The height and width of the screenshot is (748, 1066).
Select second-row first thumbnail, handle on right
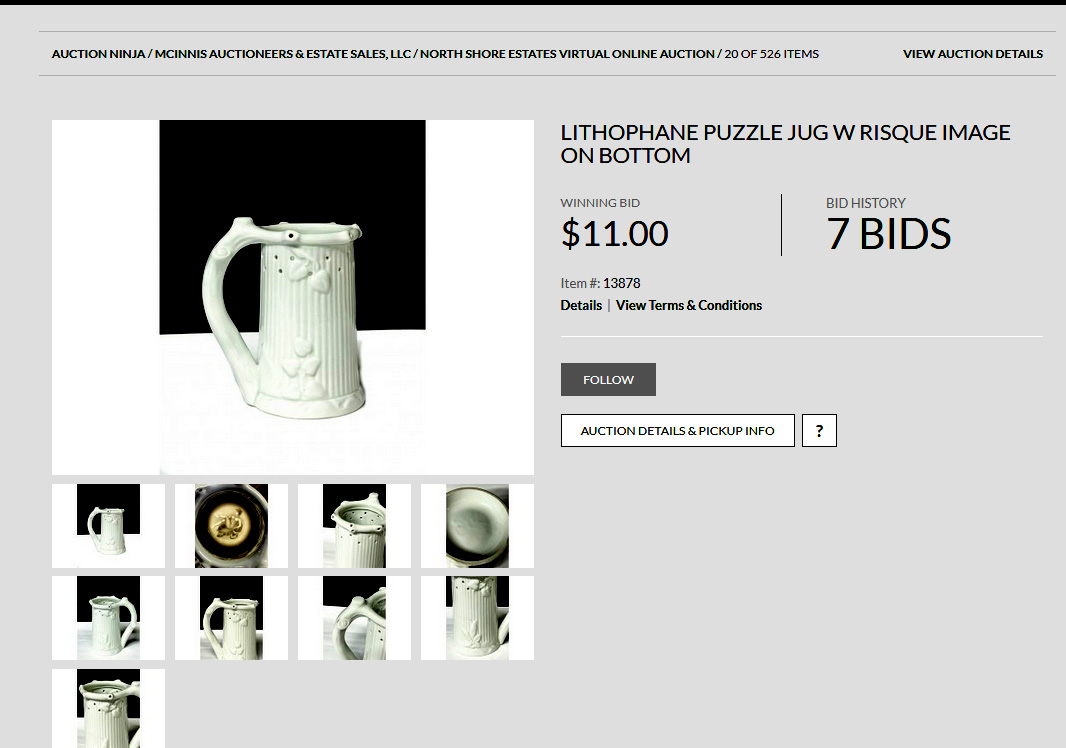point(108,618)
